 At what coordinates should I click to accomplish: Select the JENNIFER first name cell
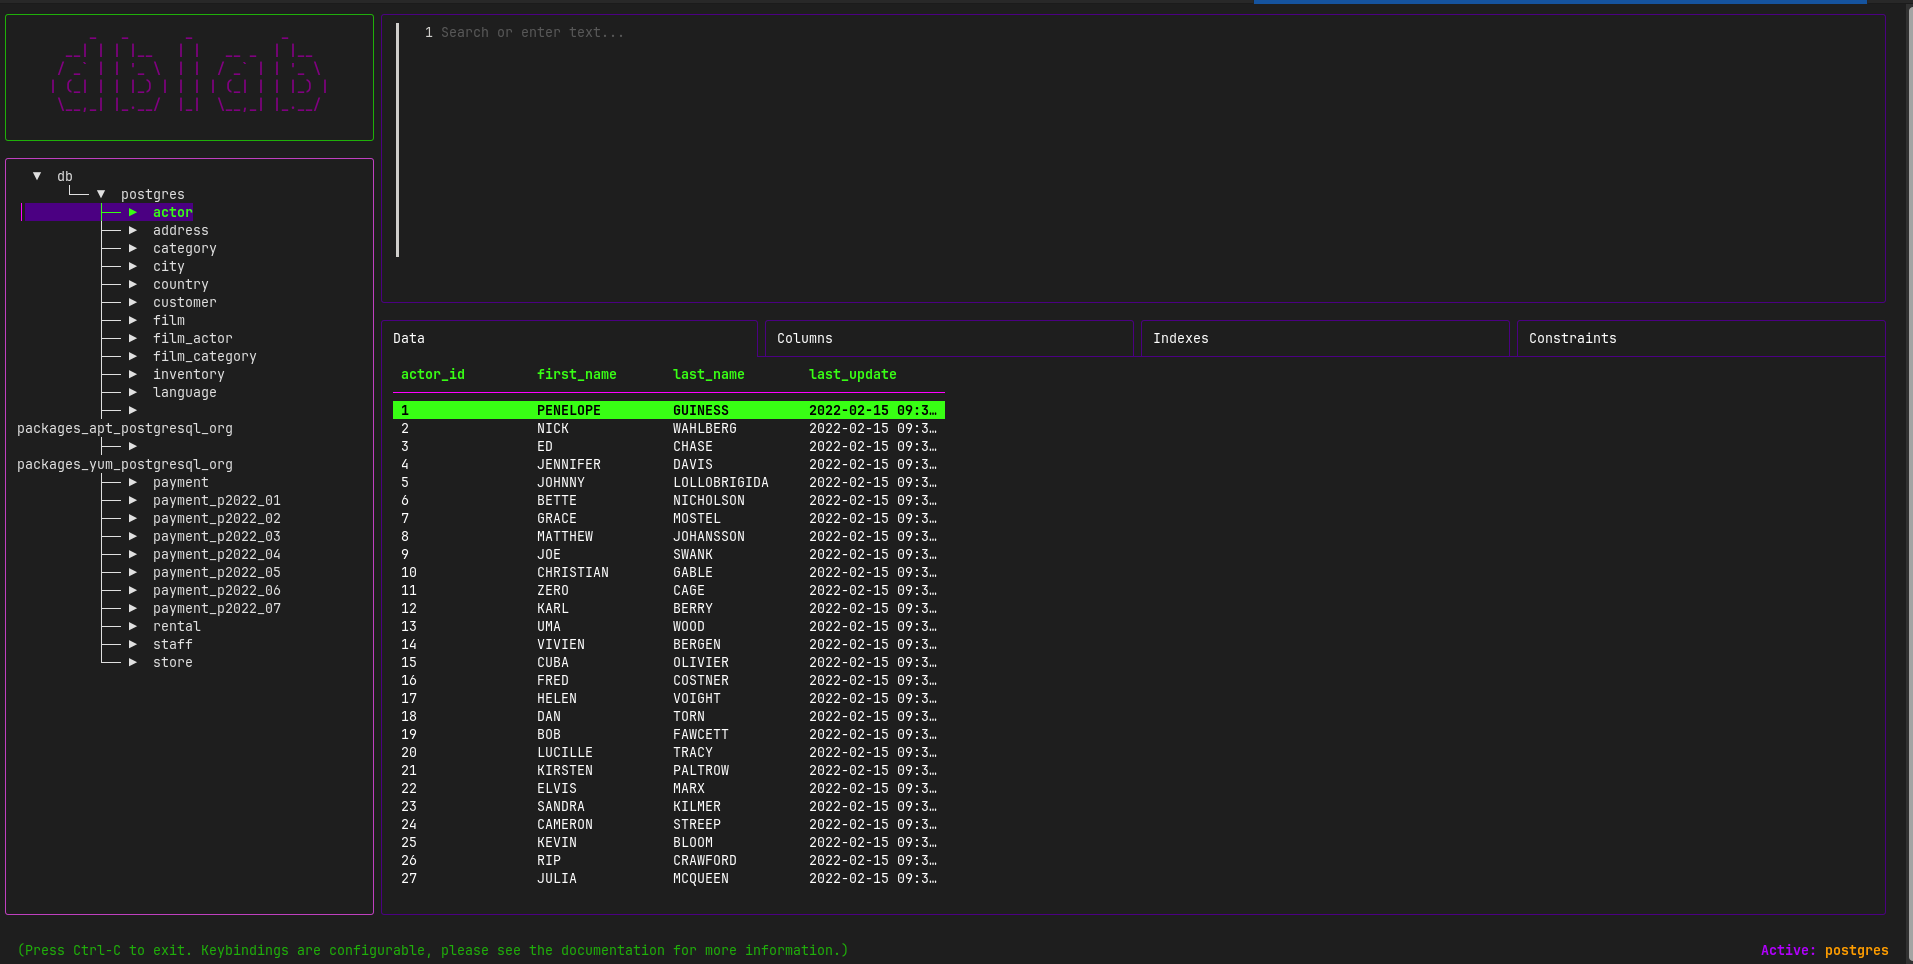coord(569,464)
